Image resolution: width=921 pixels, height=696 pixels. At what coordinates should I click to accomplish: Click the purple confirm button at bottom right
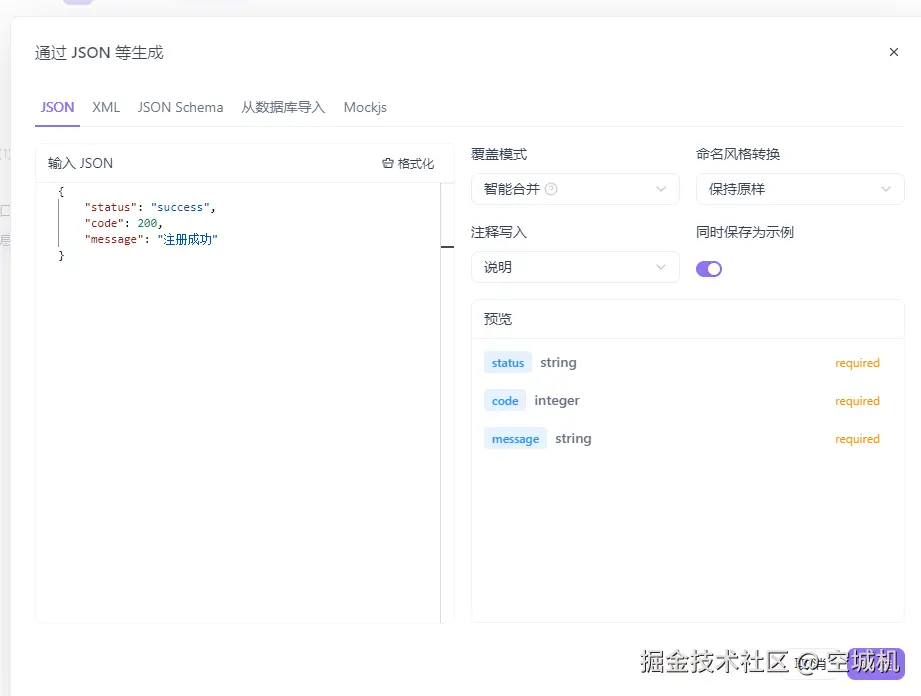tap(875, 663)
